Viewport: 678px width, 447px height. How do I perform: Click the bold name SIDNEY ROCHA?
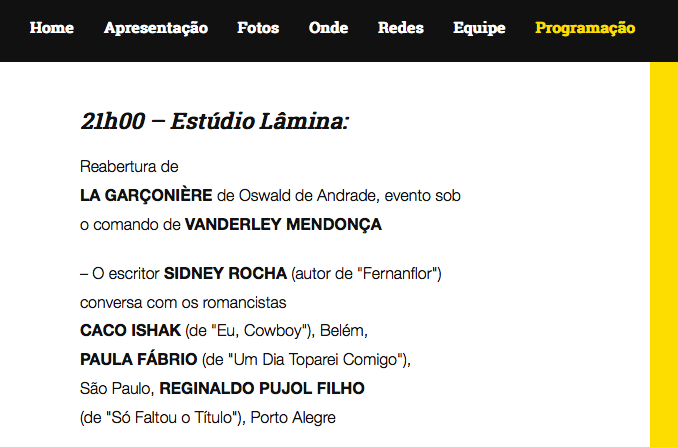(226, 273)
